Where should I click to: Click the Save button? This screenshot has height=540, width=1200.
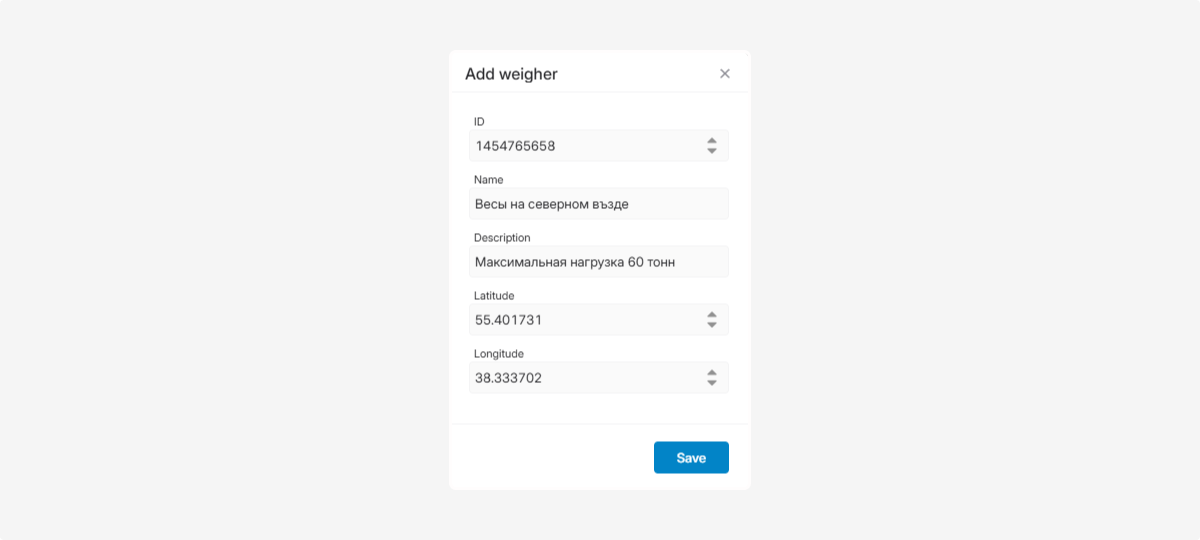691,457
